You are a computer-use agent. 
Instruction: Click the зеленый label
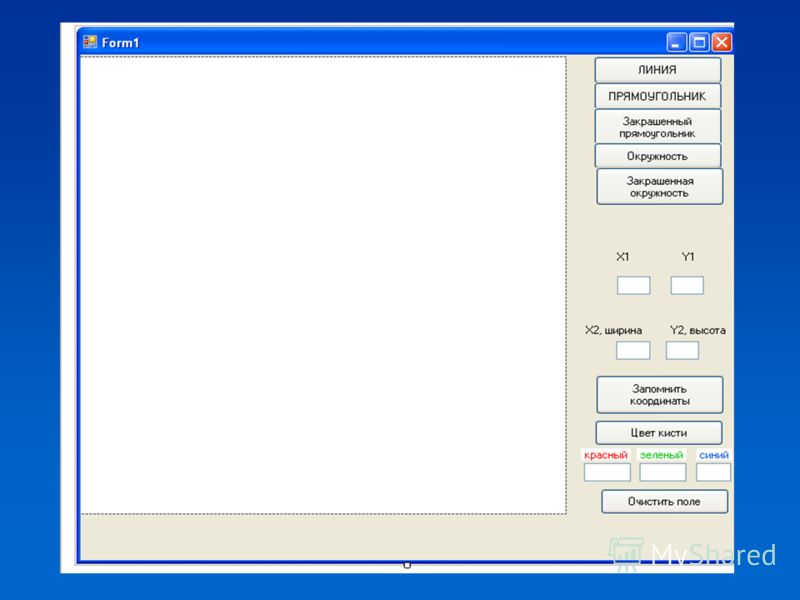tap(661, 455)
